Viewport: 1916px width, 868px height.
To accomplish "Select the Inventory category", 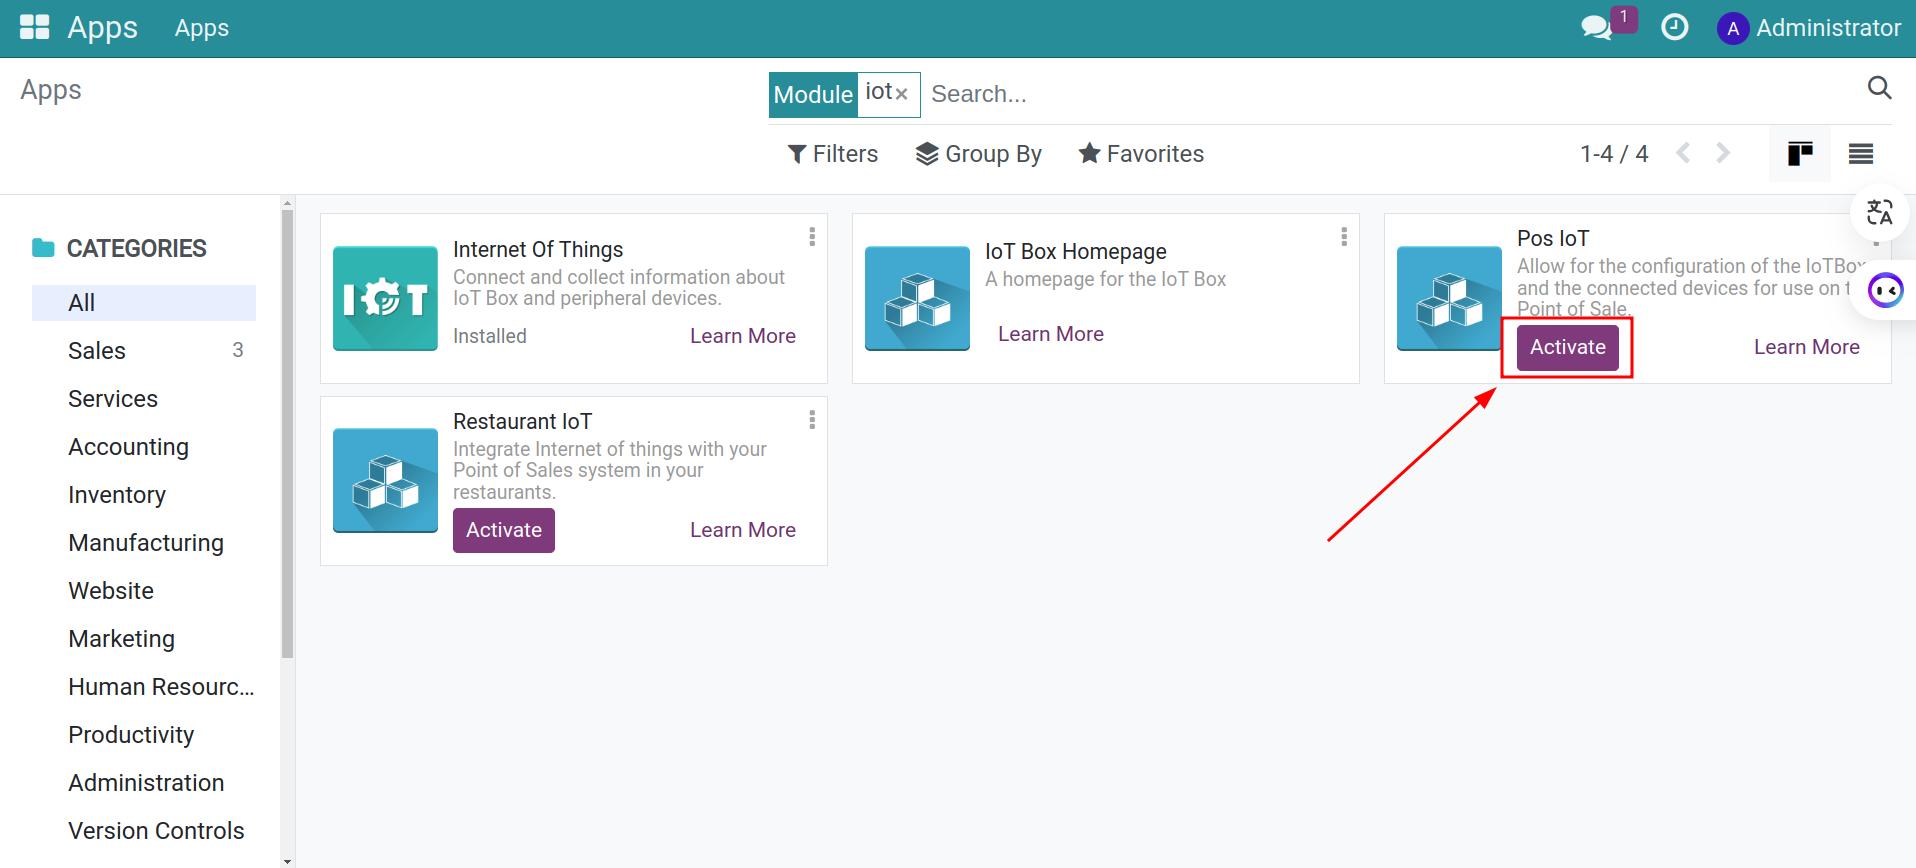I will point(144,495).
